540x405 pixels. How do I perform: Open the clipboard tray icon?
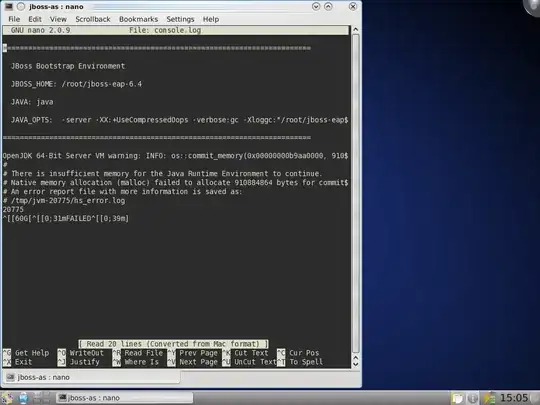(x=458, y=398)
